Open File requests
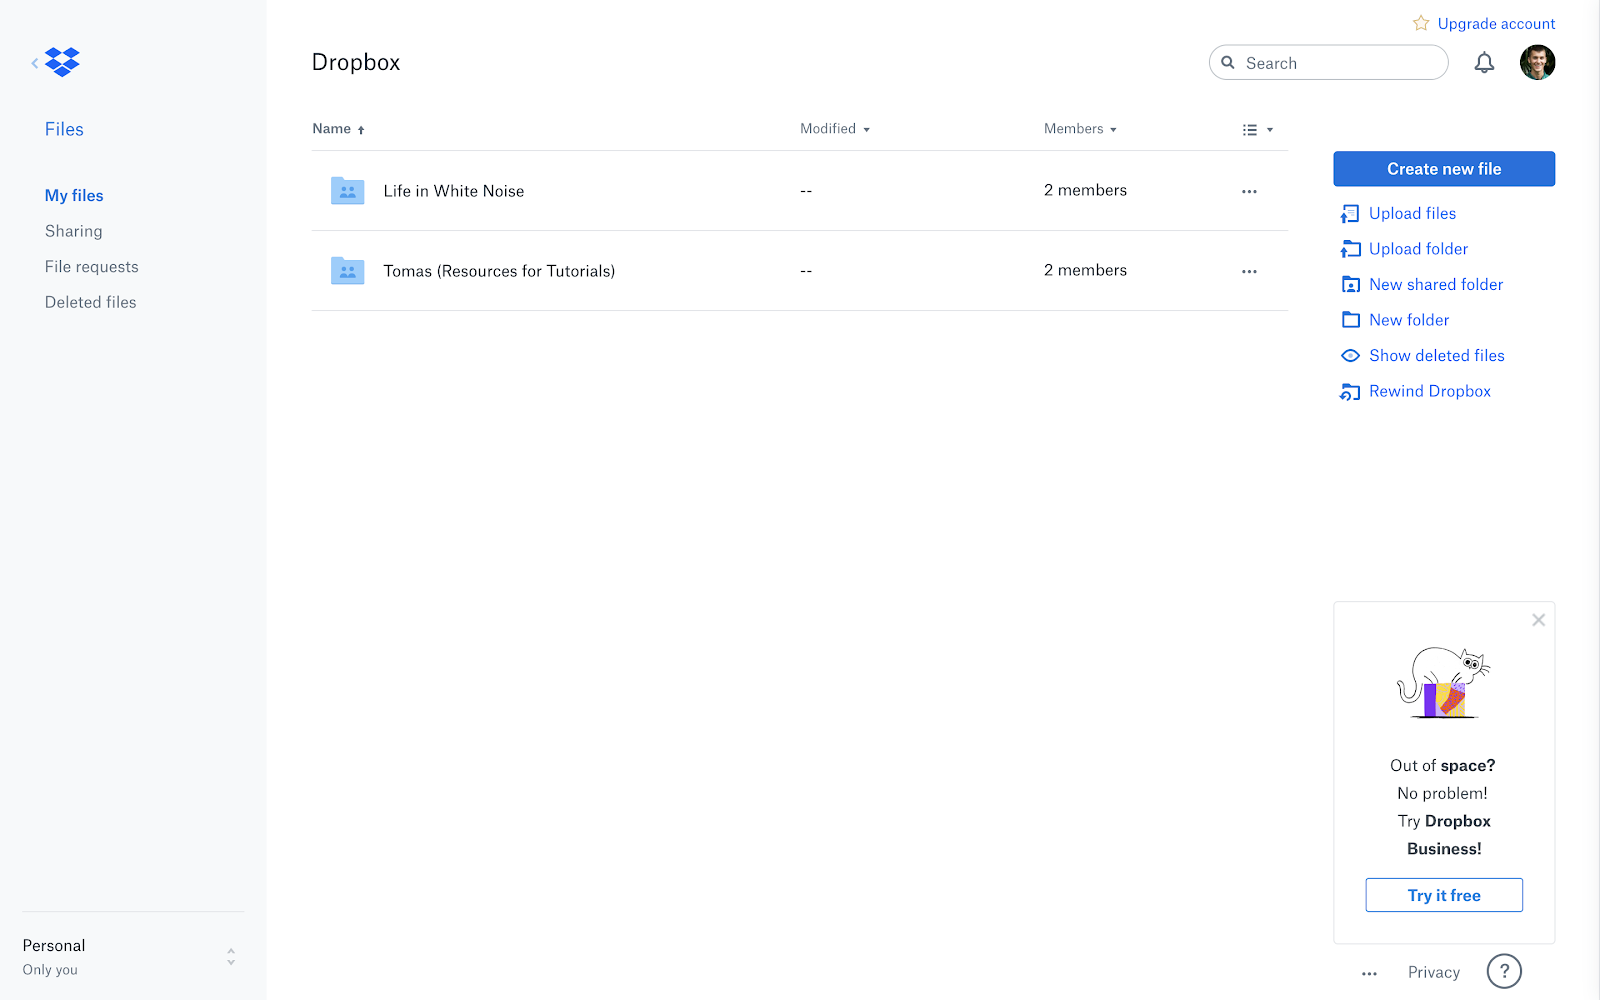 91,267
